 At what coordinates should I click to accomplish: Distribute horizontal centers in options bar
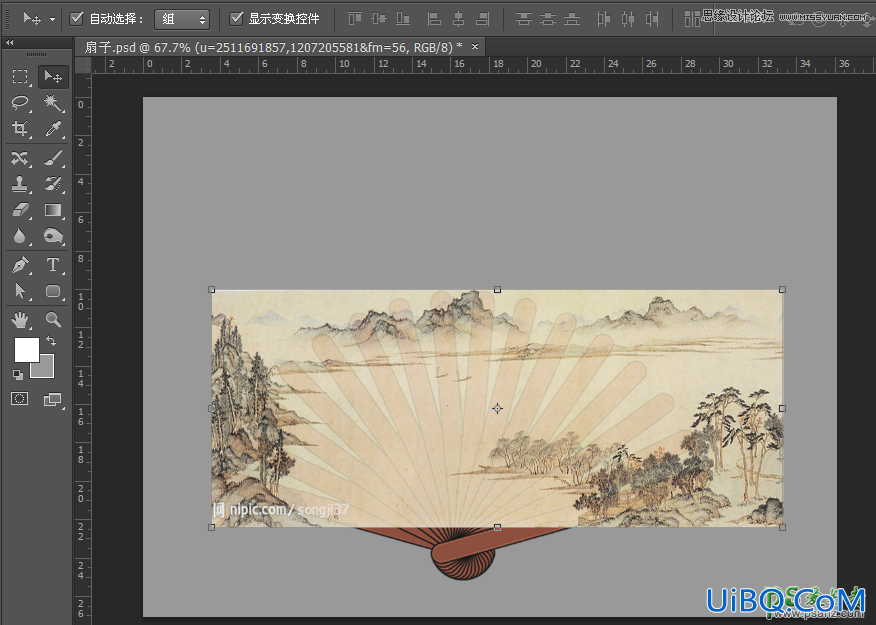[x=627, y=19]
